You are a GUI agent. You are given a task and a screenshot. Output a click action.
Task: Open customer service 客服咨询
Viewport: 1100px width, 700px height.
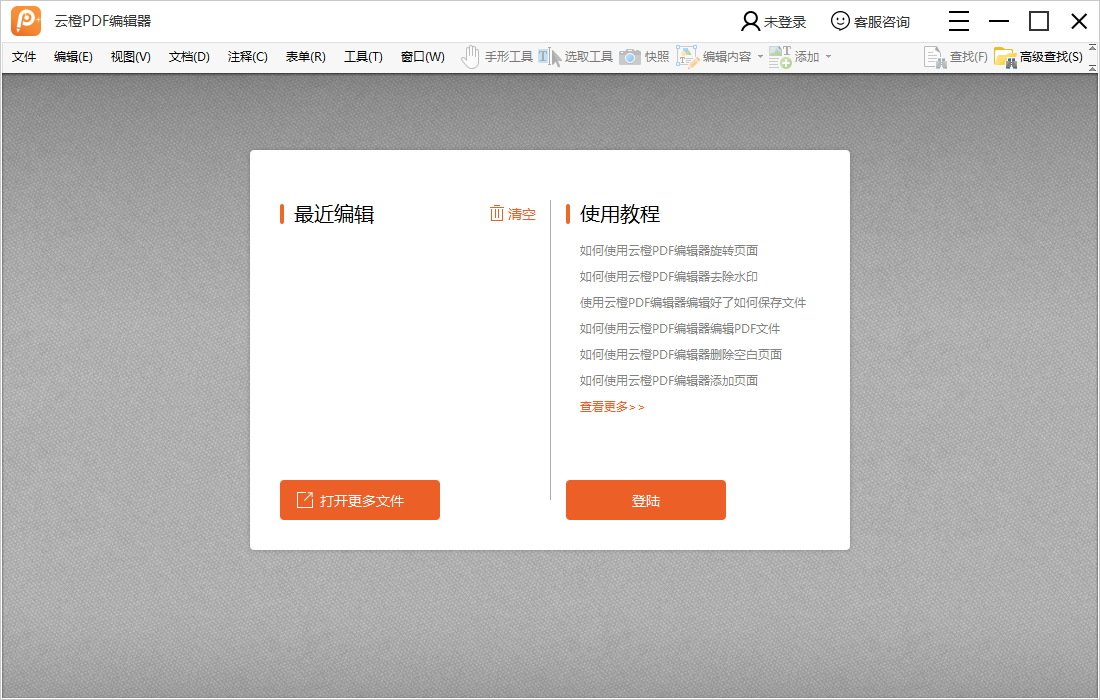[x=870, y=22]
